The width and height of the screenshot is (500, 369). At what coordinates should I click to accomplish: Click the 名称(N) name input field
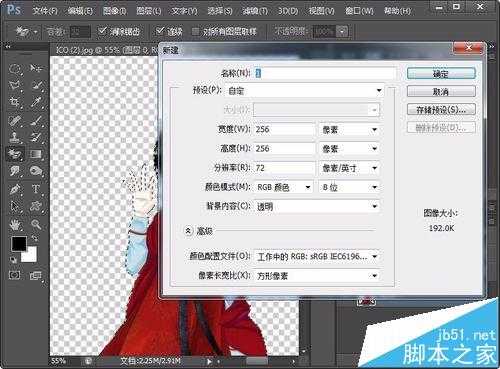(325, 73)
